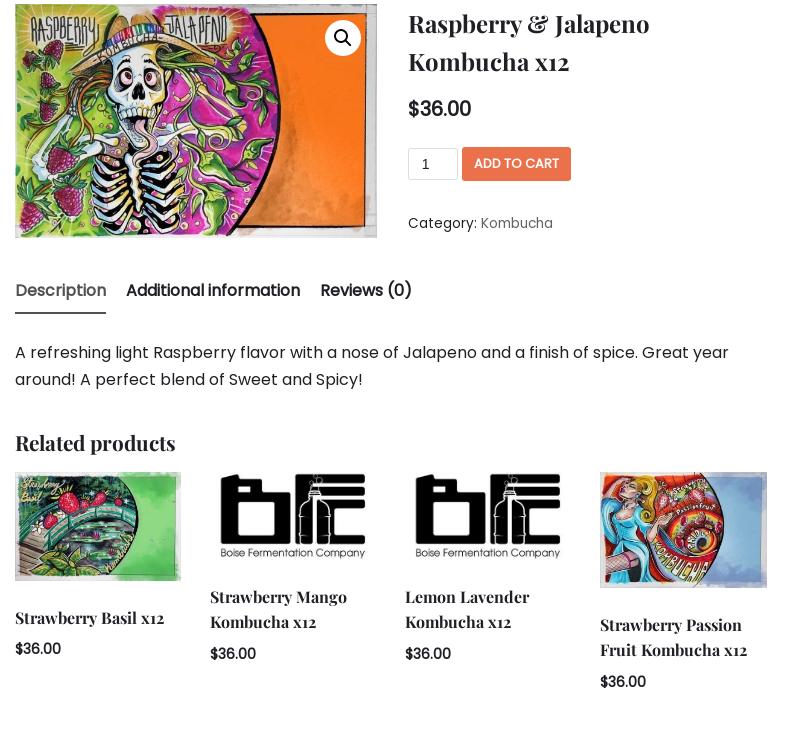Open the Additional information tab

213,290
